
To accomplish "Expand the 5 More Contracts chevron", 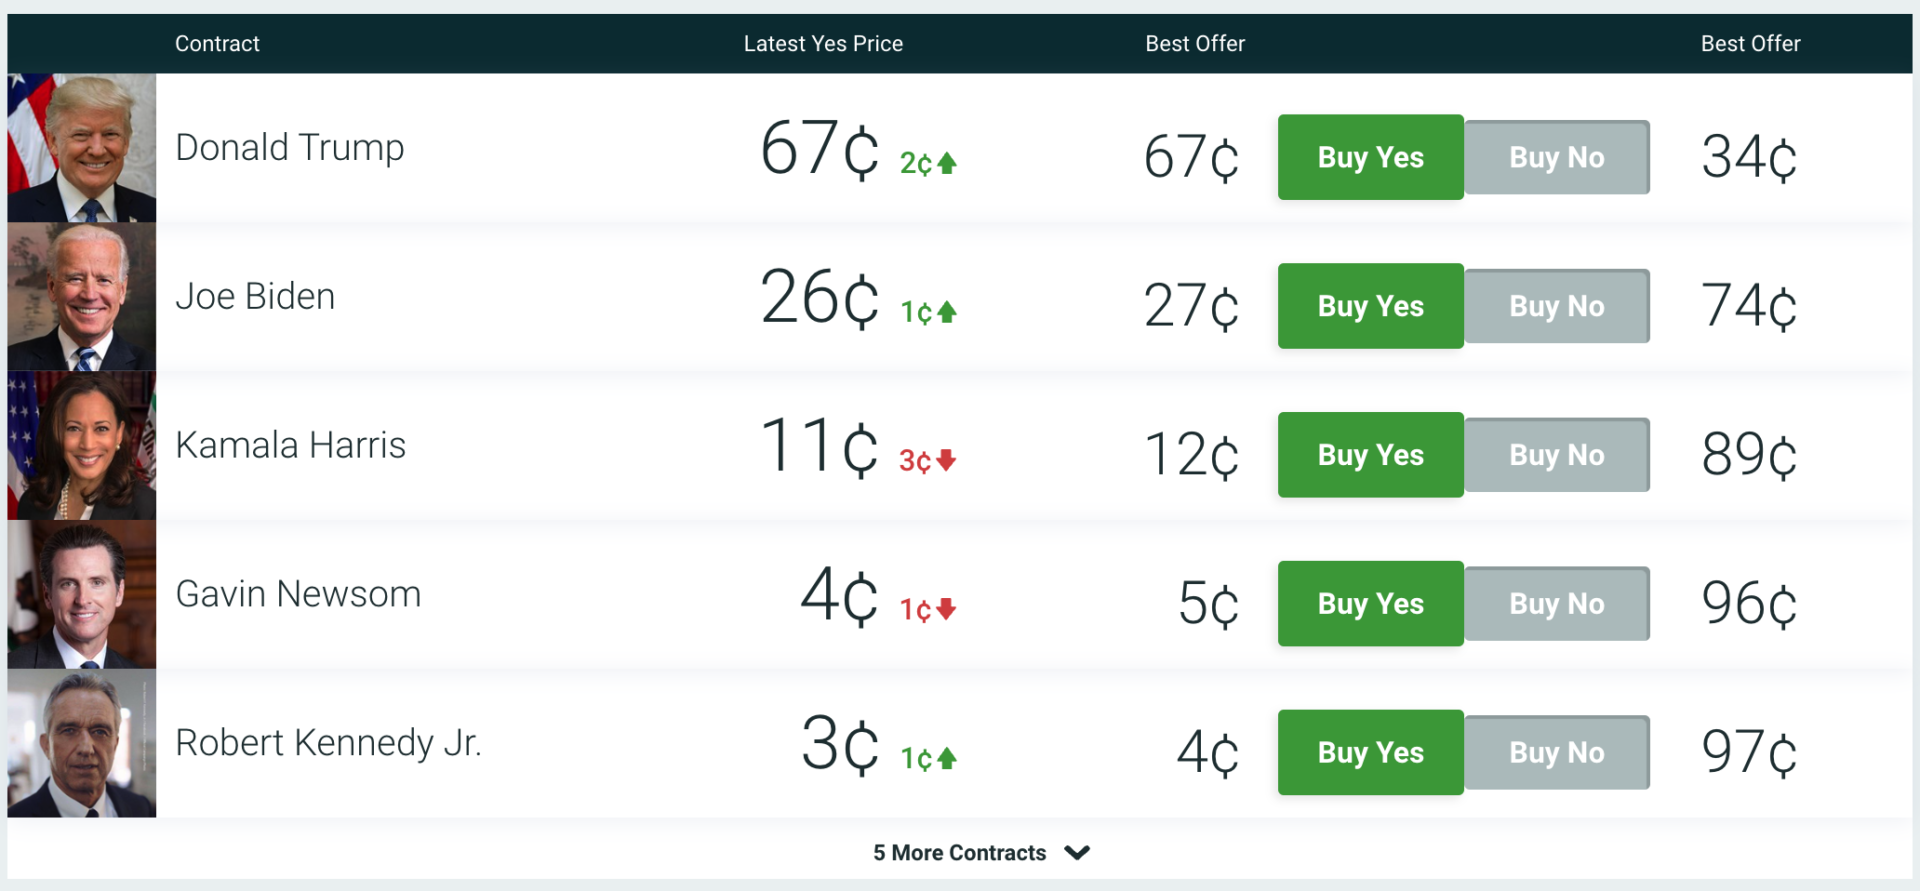I will 1077,853.
